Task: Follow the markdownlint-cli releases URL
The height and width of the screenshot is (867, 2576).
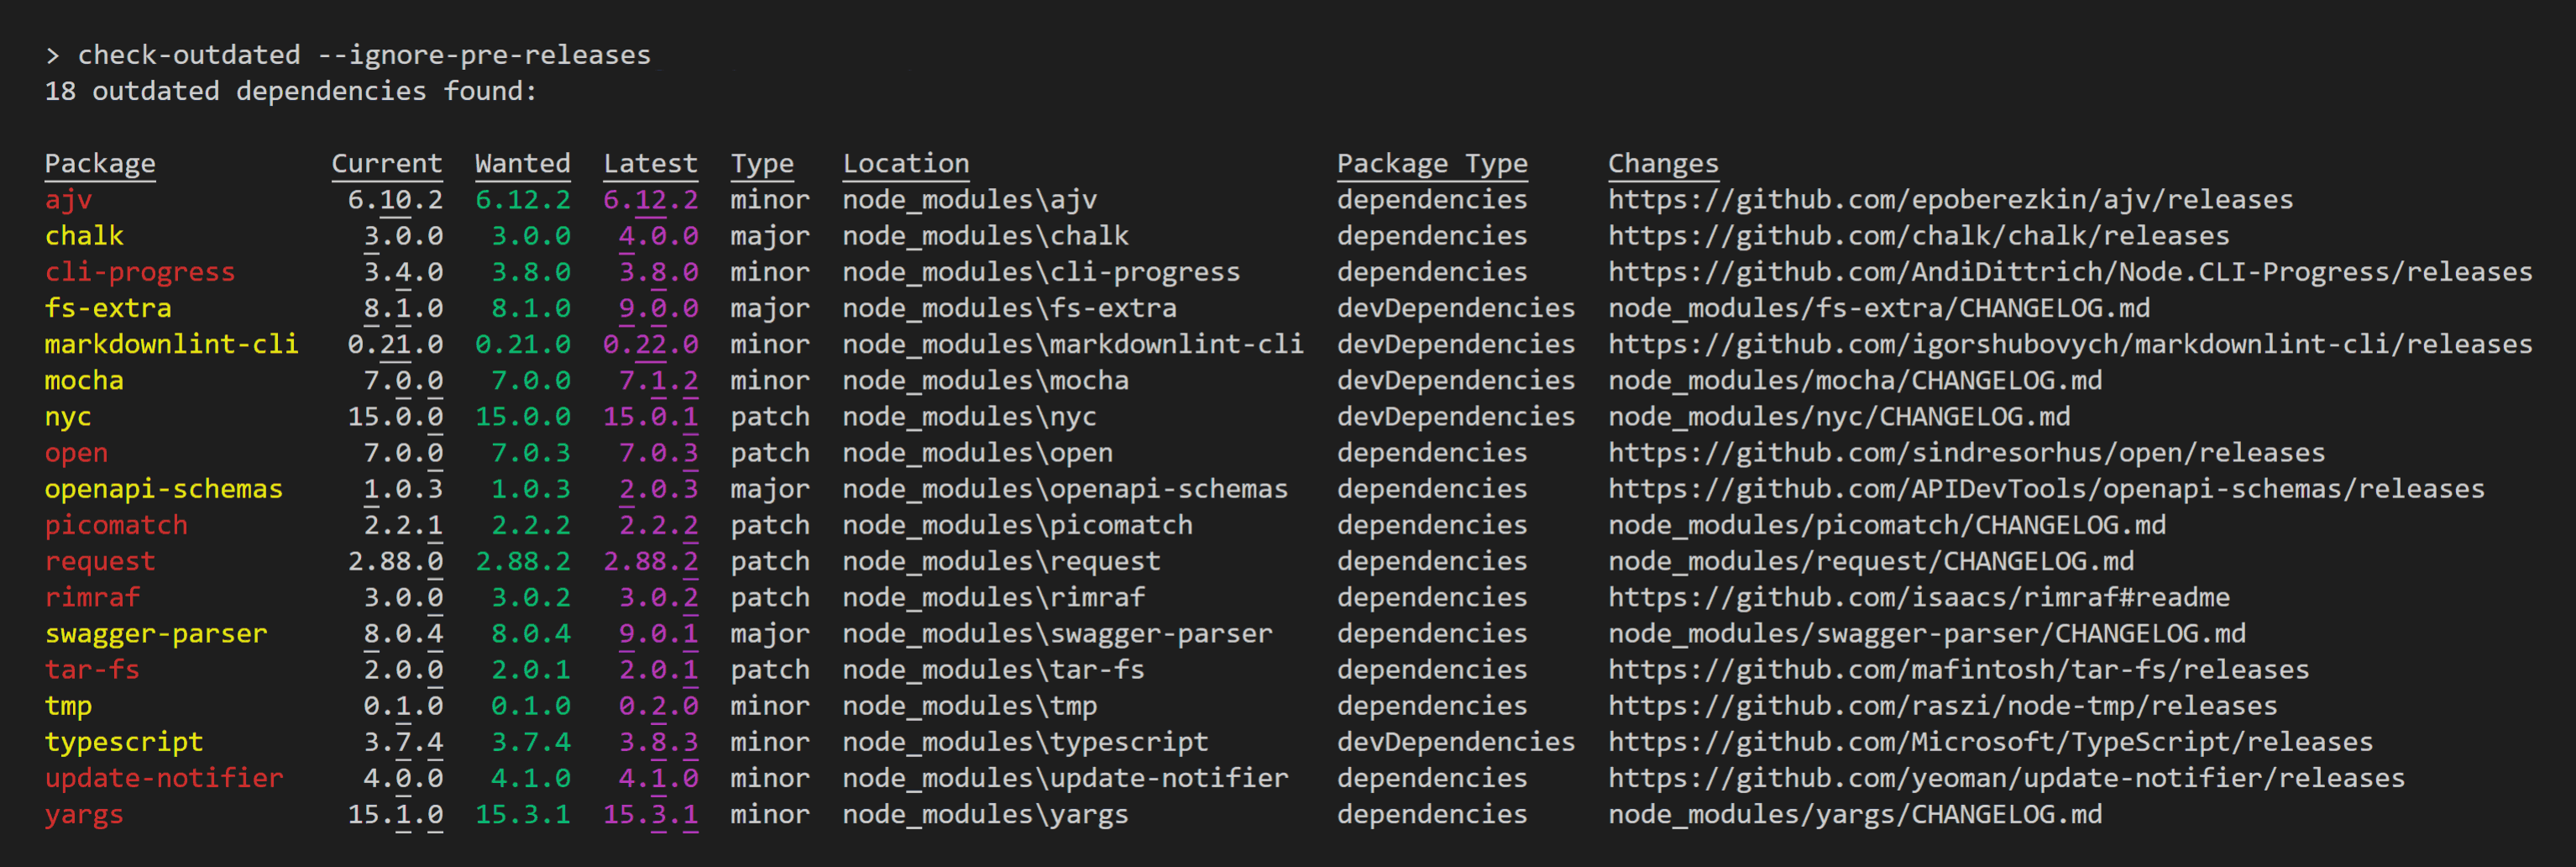Action: [x=2070, y=344]
